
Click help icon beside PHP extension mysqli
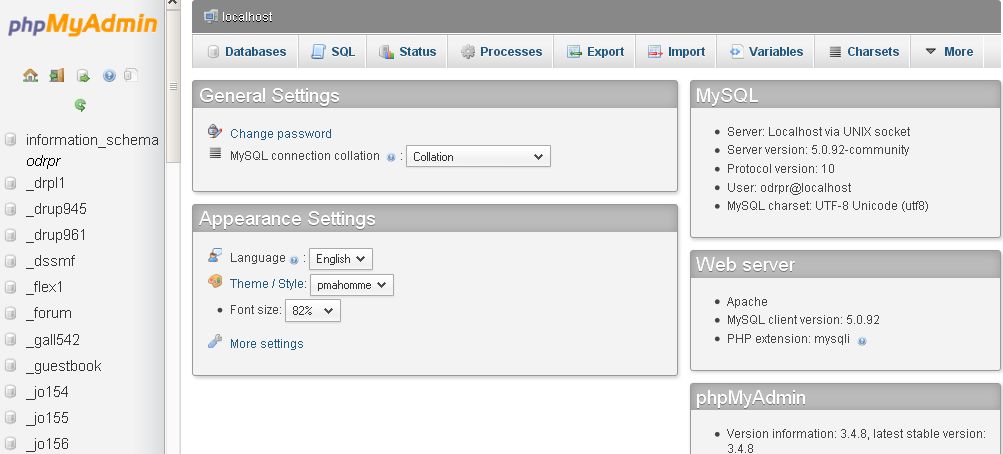pyautogui.click(x=862, y=341)
